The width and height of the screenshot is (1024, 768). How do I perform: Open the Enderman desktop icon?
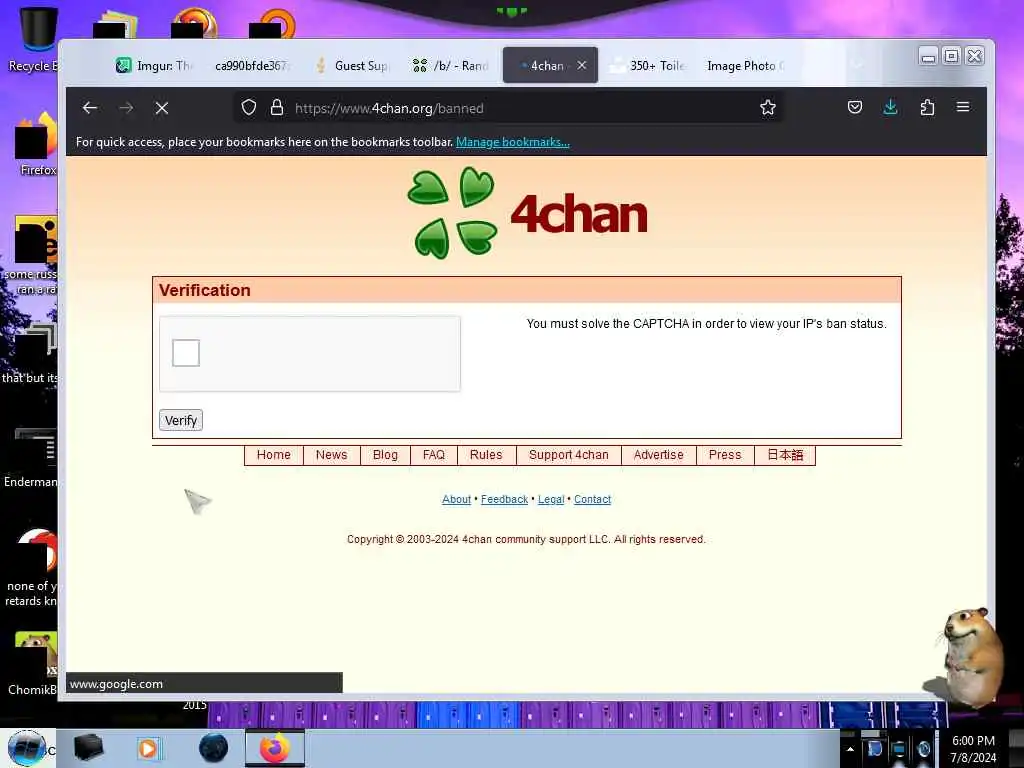tap(31, 457)
